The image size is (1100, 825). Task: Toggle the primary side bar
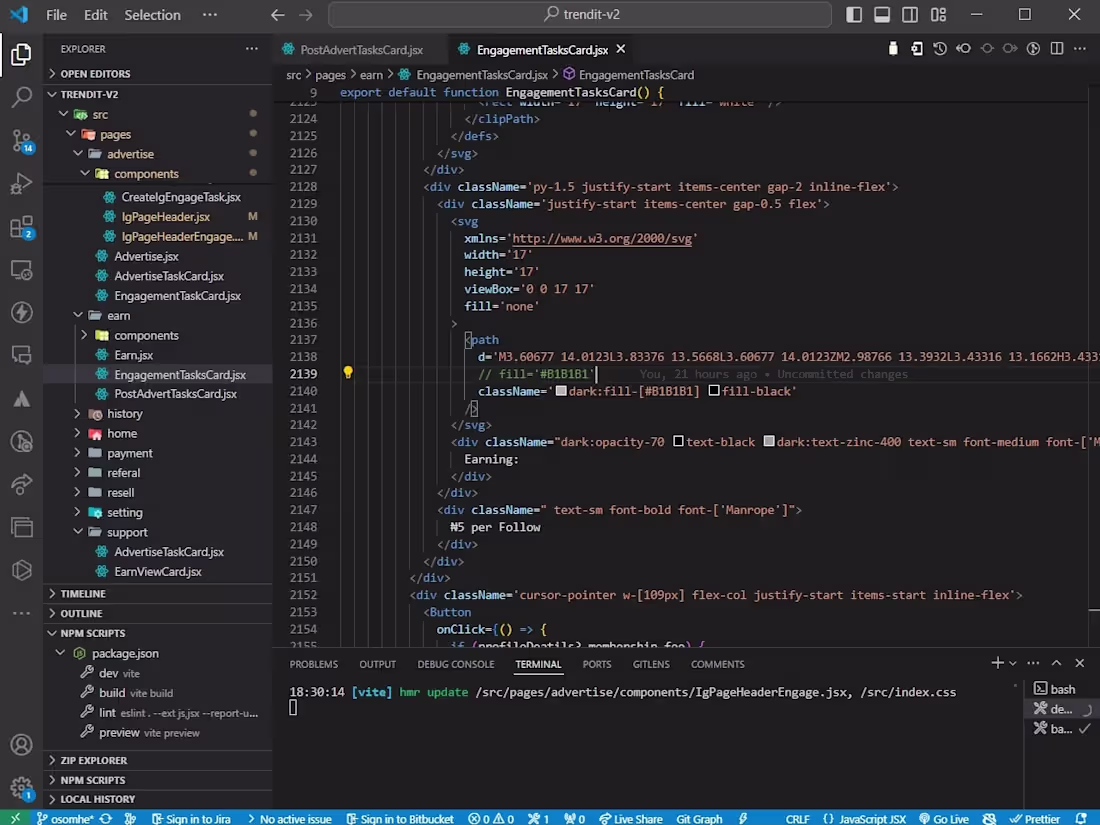[854, 15]
